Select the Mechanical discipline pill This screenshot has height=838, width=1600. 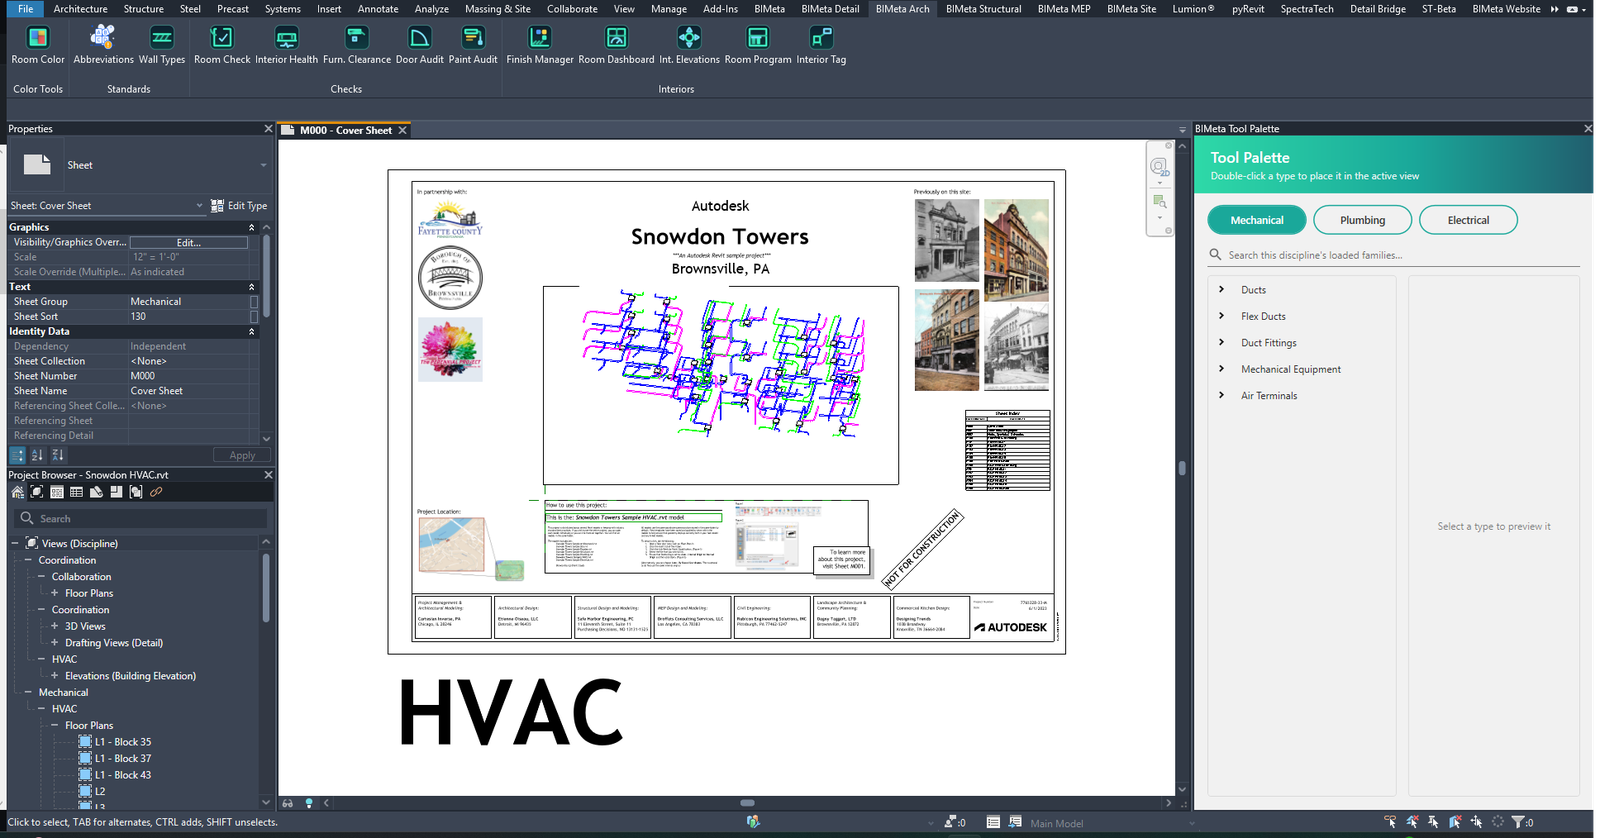1257,220
